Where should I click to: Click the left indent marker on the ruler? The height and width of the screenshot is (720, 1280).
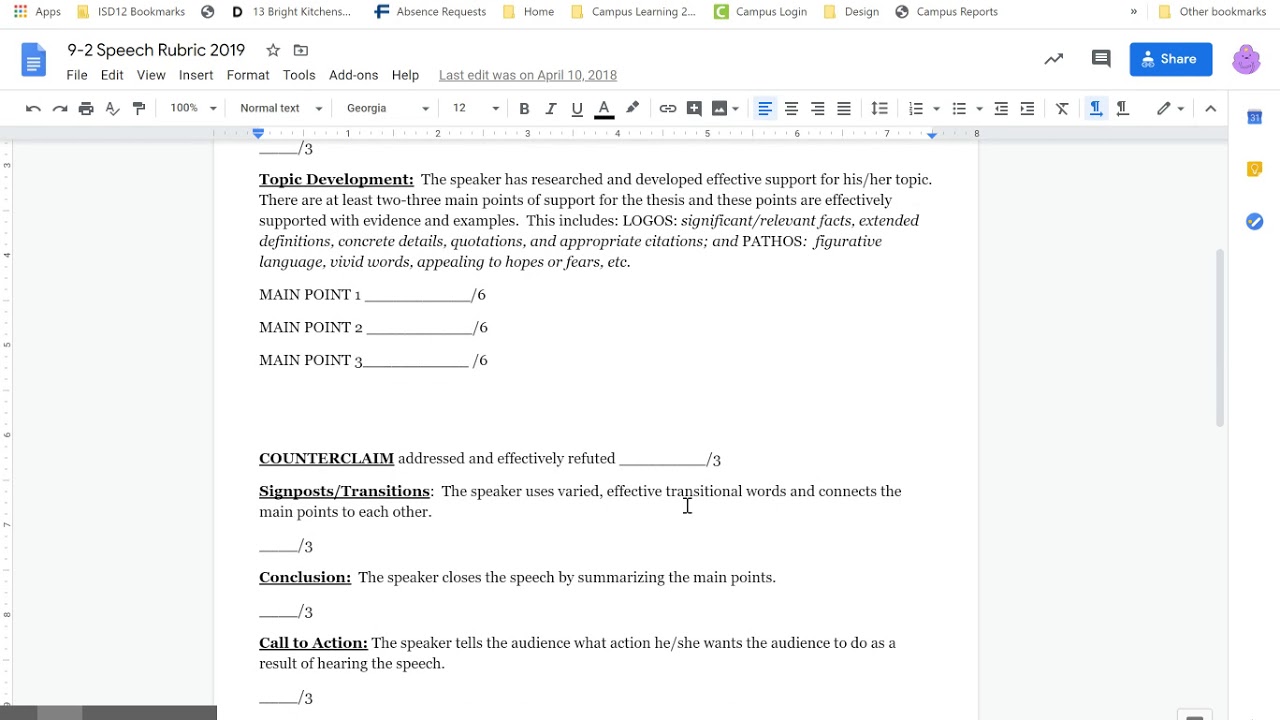coord(258,134)
